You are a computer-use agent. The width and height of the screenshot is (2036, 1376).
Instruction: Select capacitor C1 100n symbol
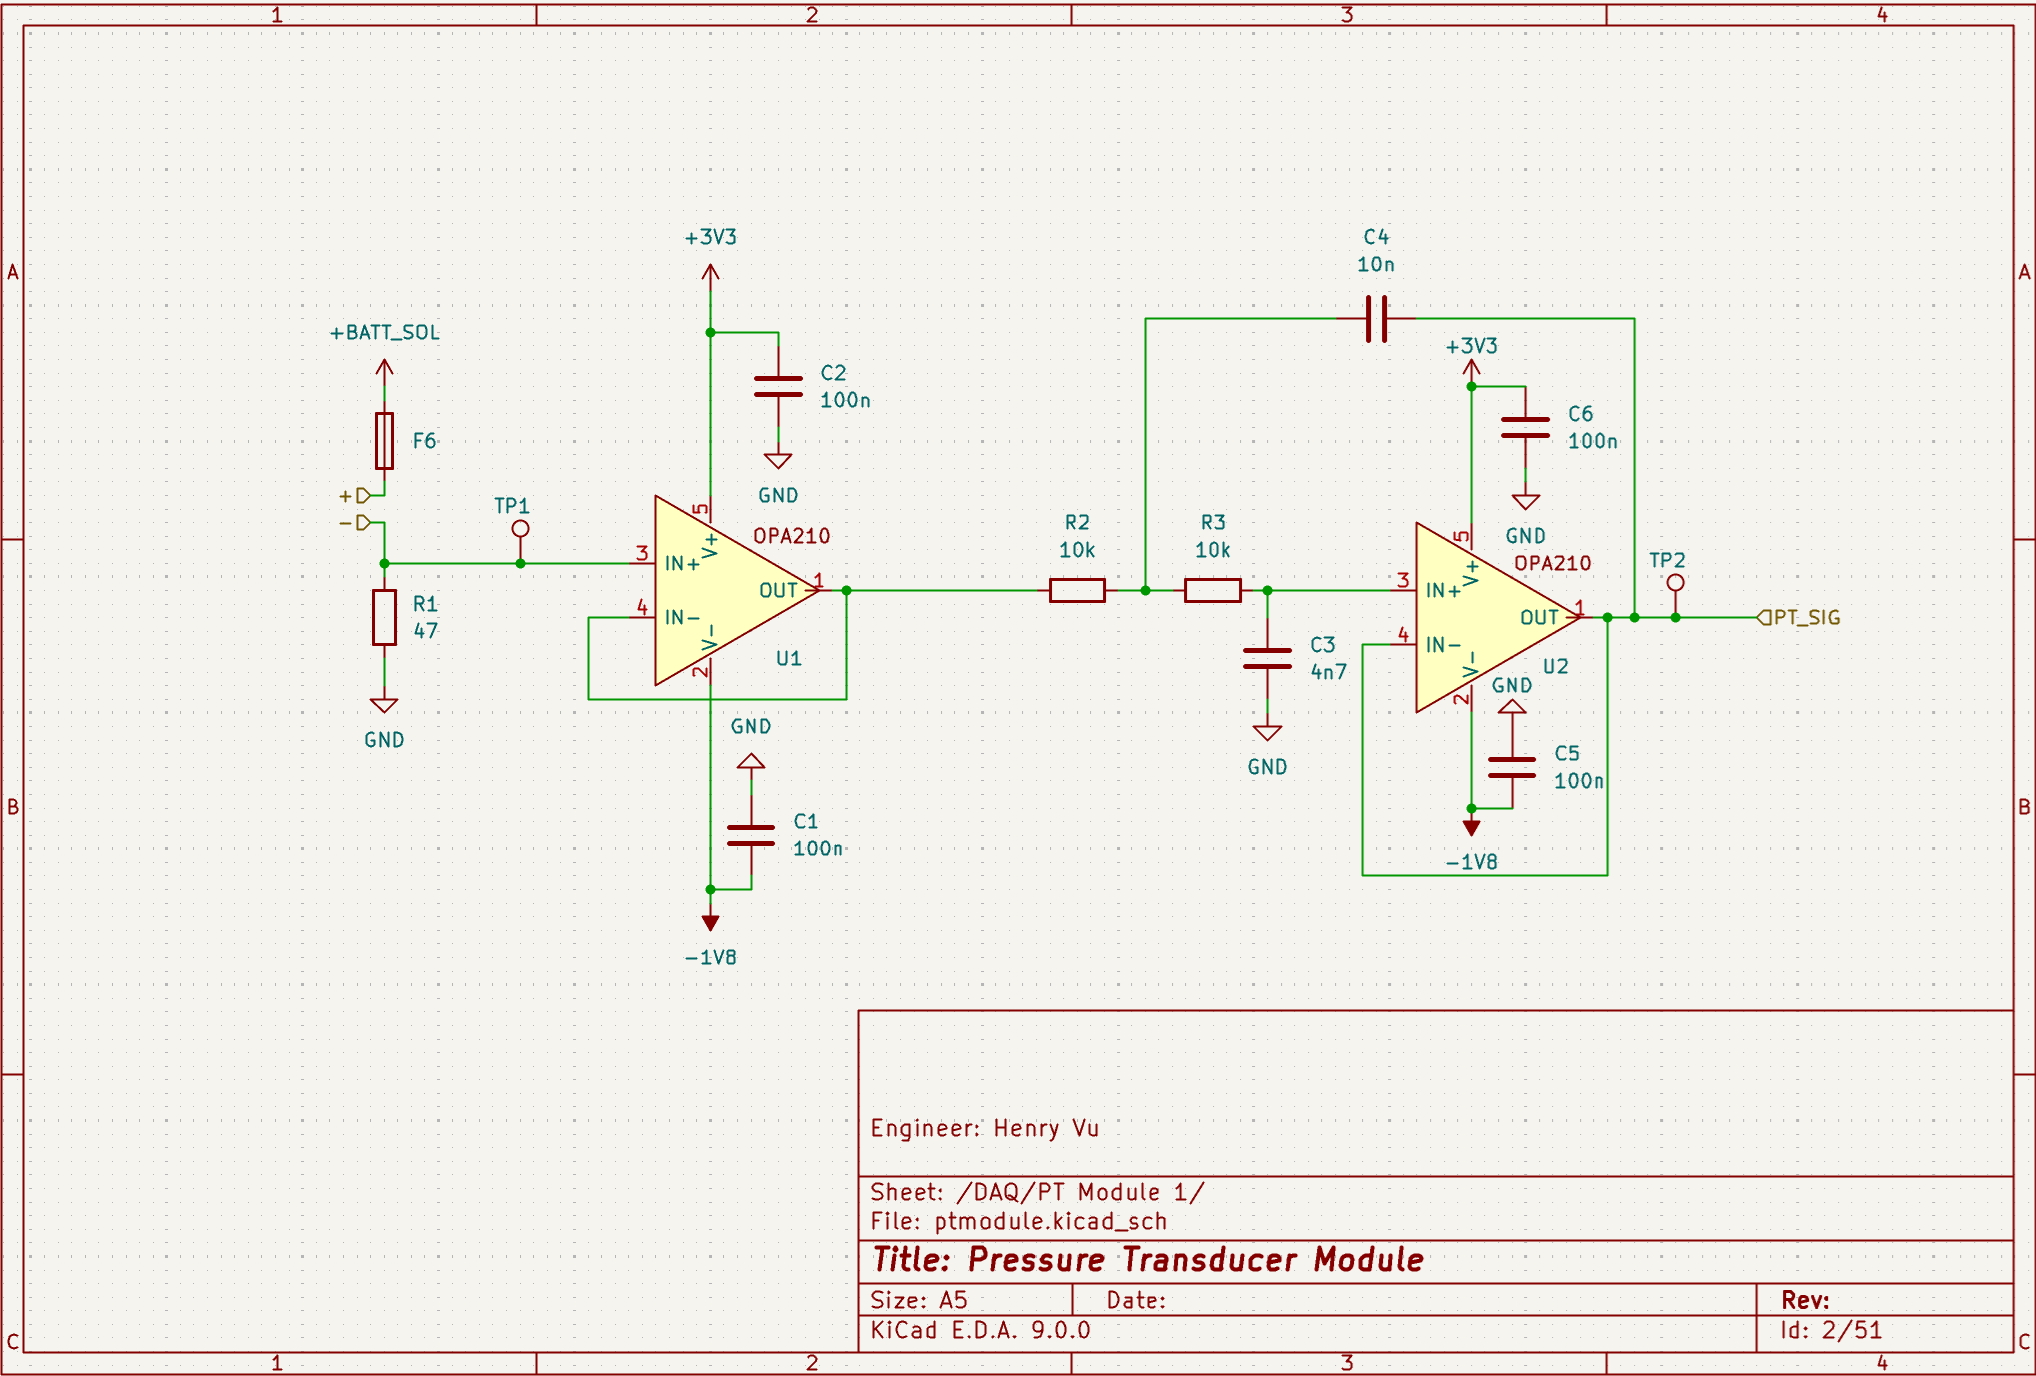click(x=751, y=835)
